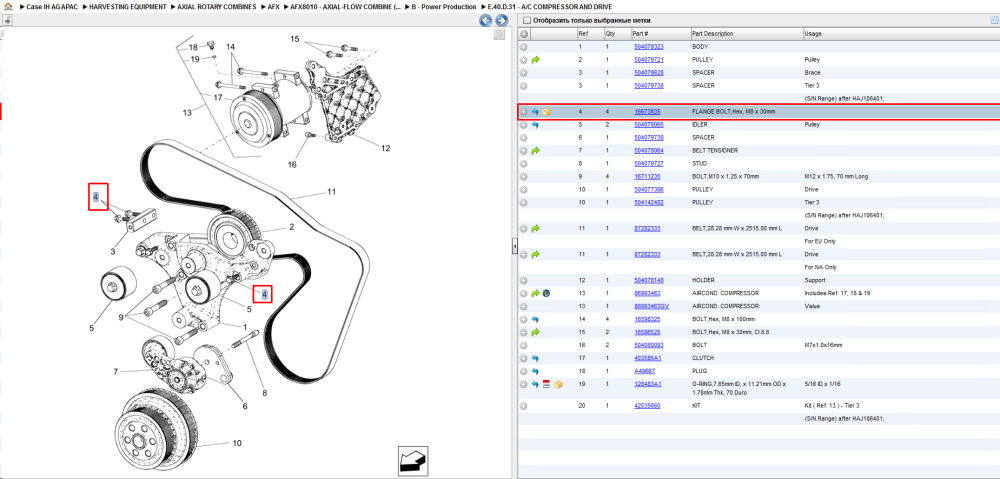Image resolution: width=1000 pixels, height=479 pixels.
Task: Sort by the Ref column header
Action: [589, 34]
